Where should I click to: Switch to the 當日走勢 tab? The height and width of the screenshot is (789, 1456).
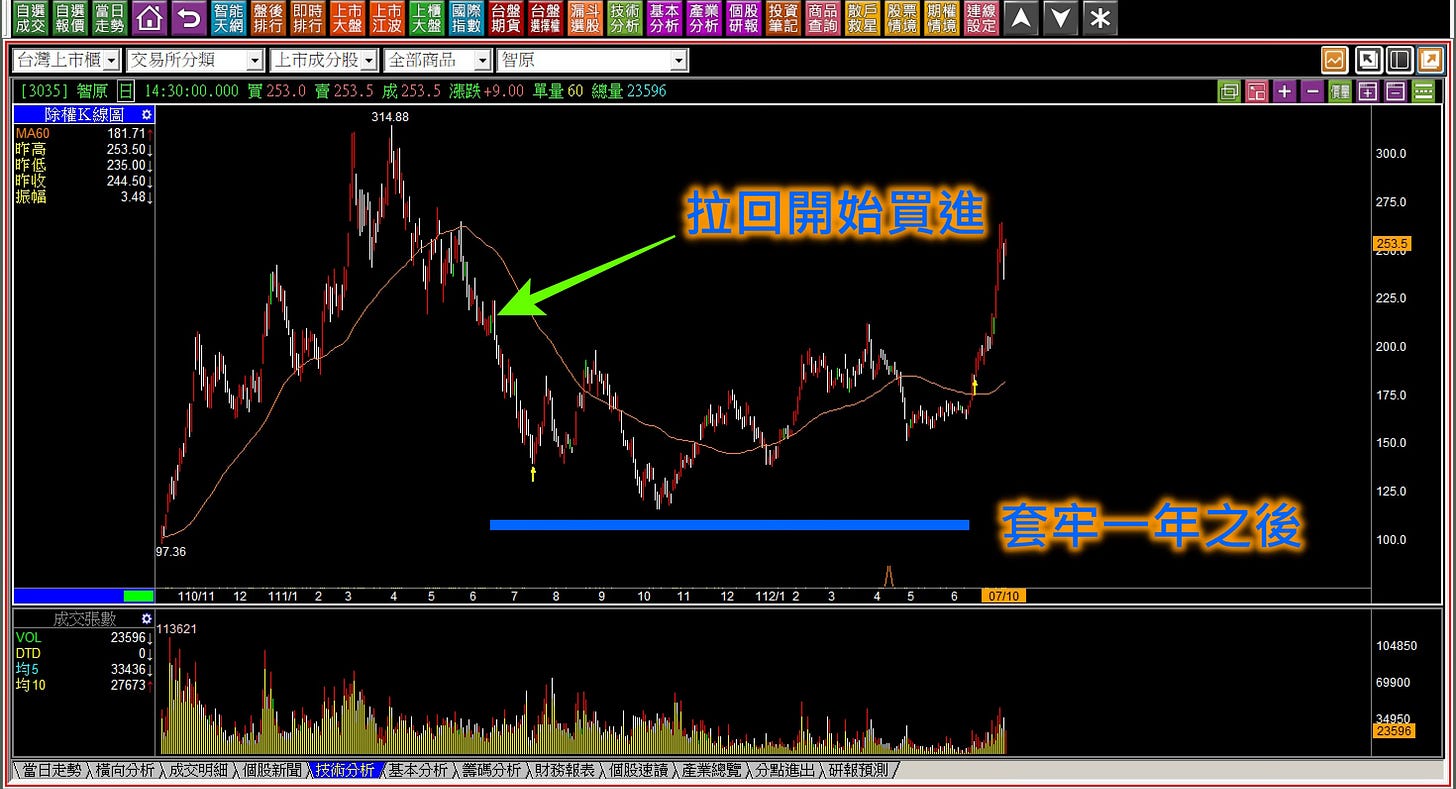pos(51,770)
